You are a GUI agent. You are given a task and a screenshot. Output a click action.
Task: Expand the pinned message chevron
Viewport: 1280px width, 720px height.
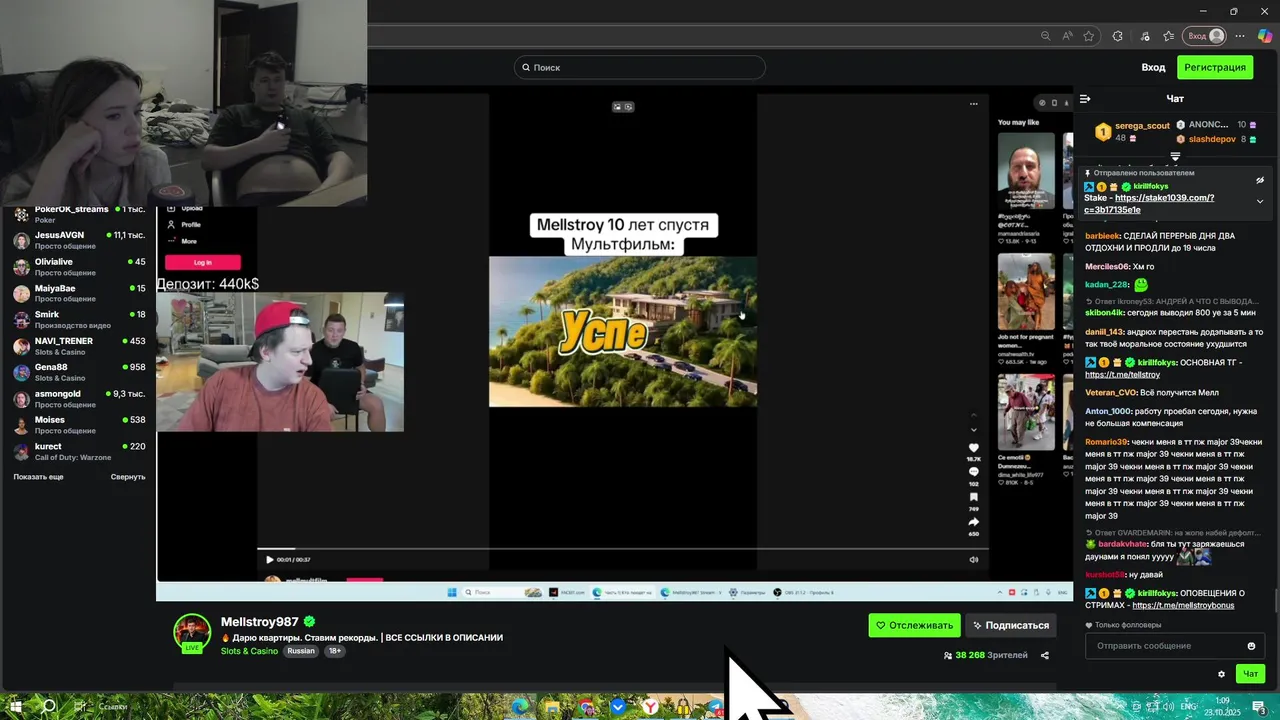pyautogui.click(x=1260, y=202)
